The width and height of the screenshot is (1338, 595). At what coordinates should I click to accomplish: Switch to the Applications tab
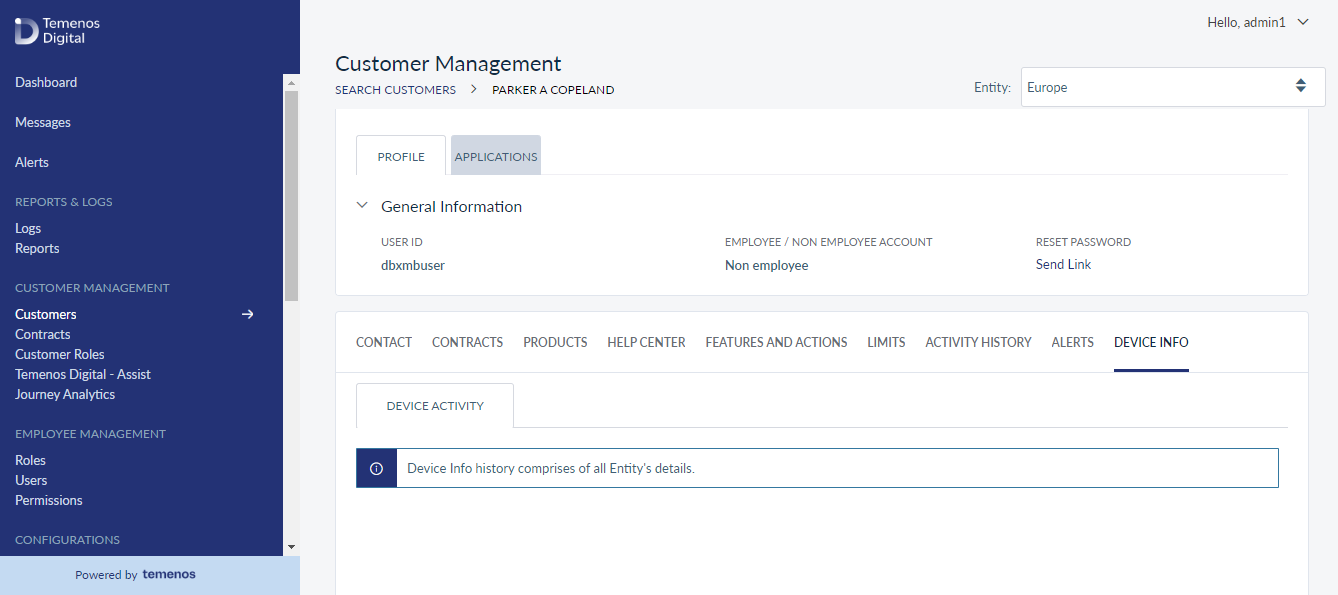pos(496,156)
